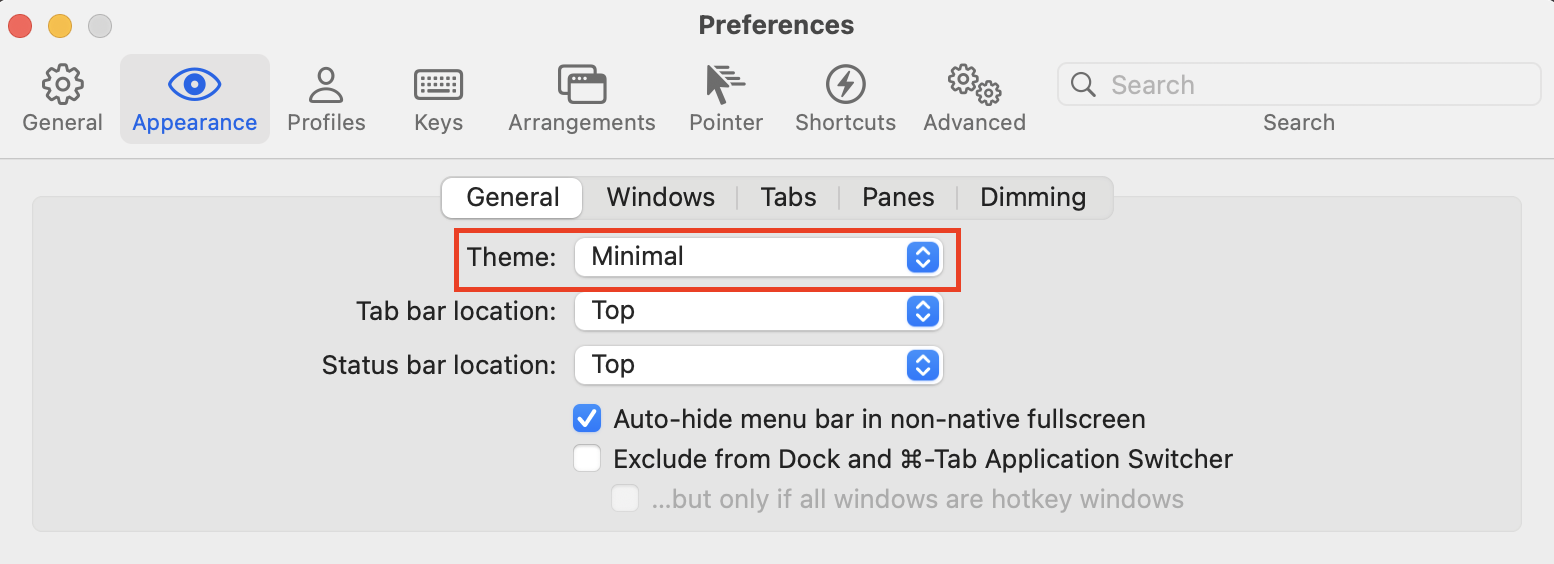Click the Search preferences field

tap(1298, 85)
